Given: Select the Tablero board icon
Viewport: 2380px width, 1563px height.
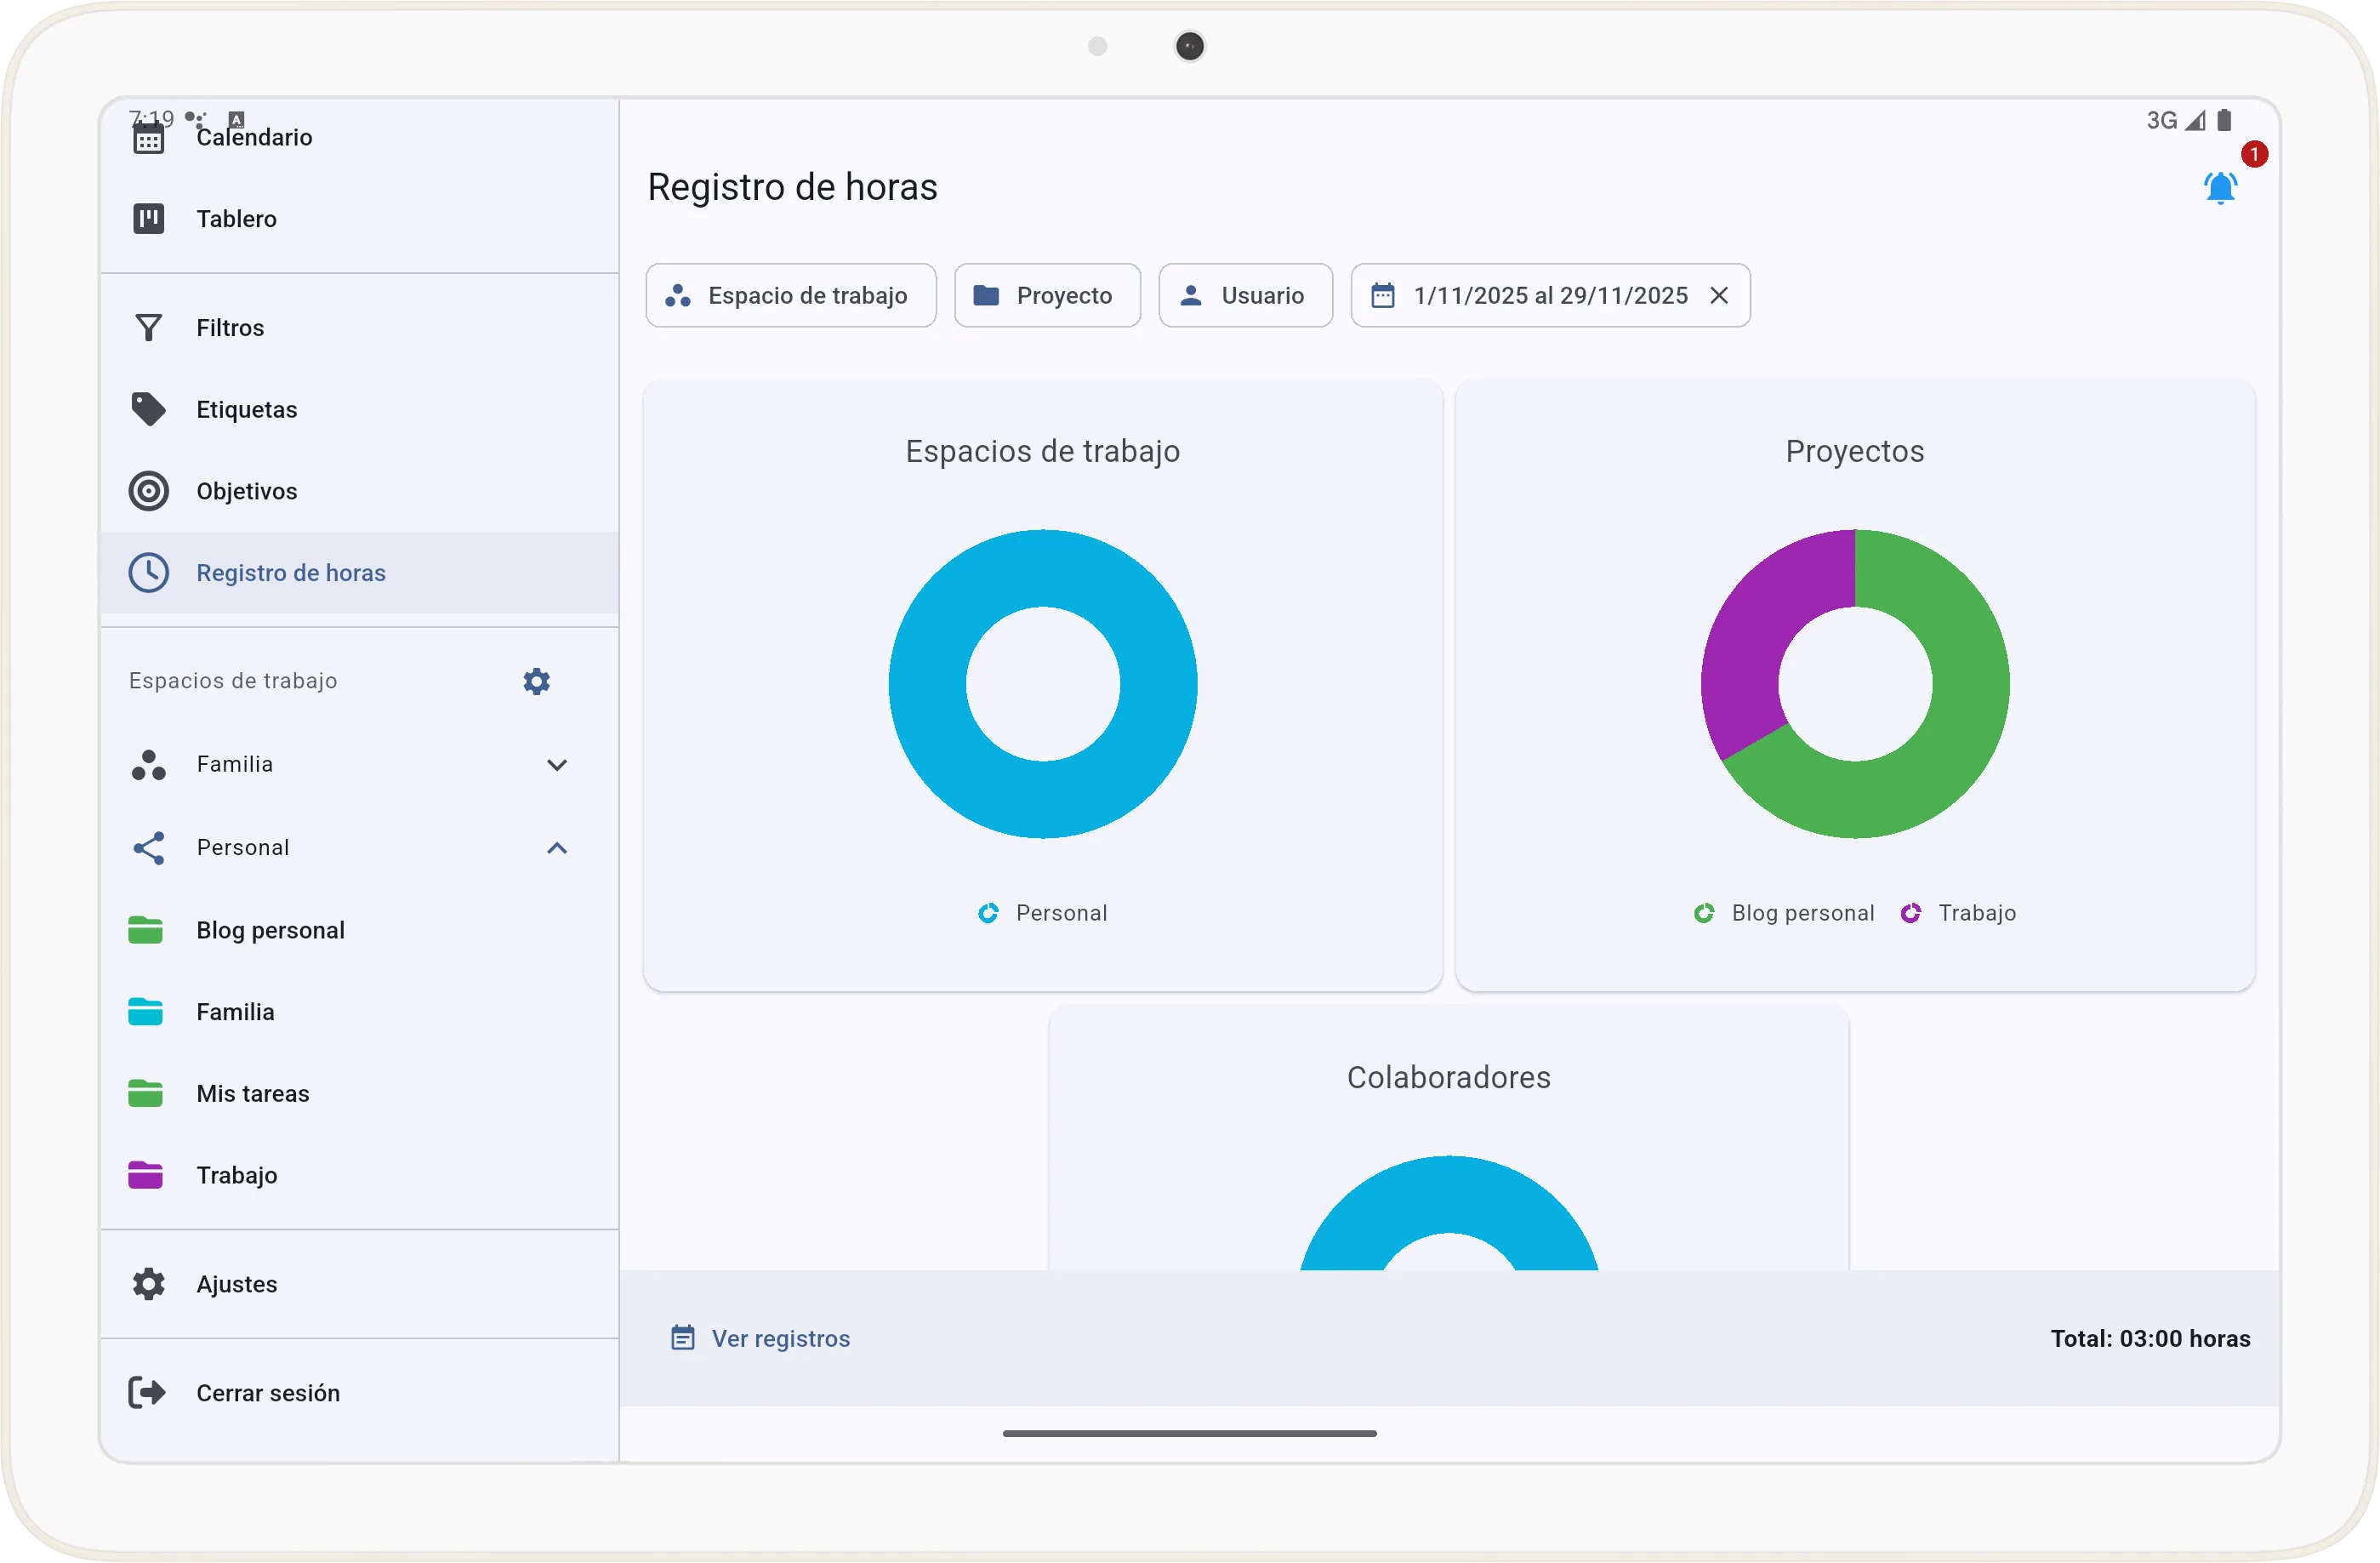Looking at the screenshot, I should 149,218.
